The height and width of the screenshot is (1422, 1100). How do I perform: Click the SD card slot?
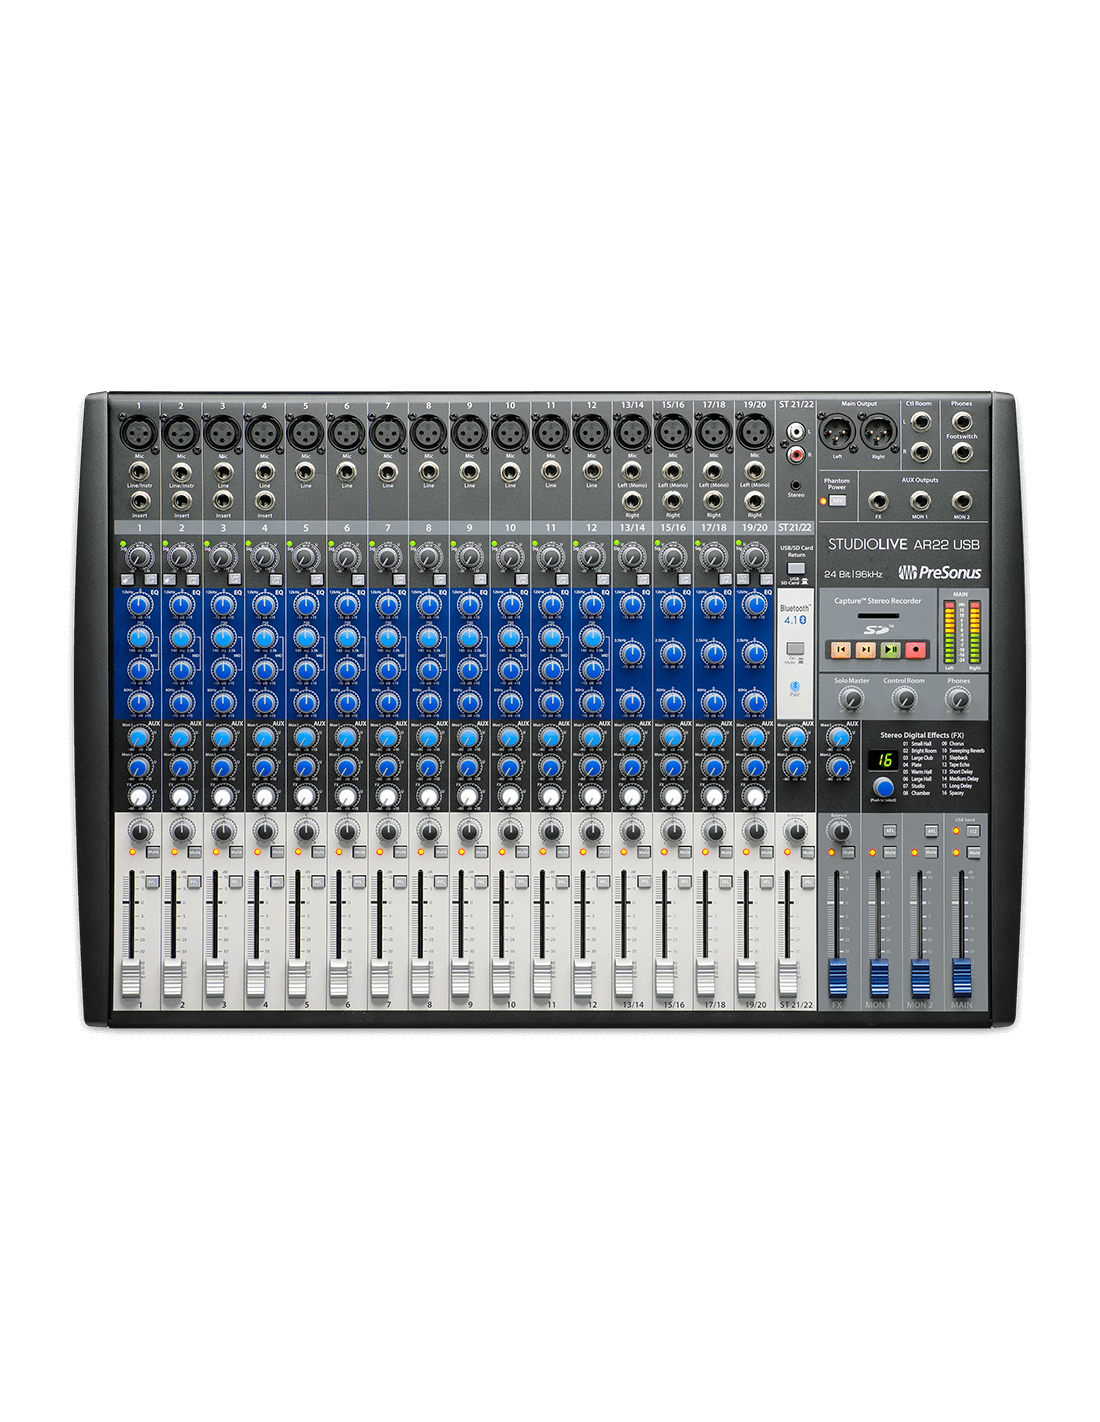click(878, 616)
